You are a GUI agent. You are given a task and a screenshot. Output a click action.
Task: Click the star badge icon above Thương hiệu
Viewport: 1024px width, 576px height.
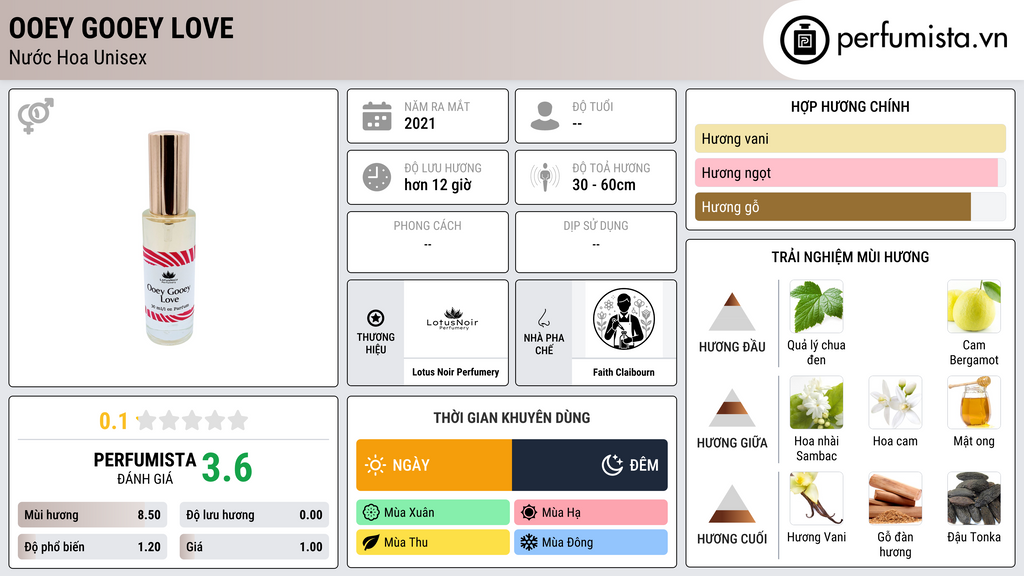(x=376, y=318)
